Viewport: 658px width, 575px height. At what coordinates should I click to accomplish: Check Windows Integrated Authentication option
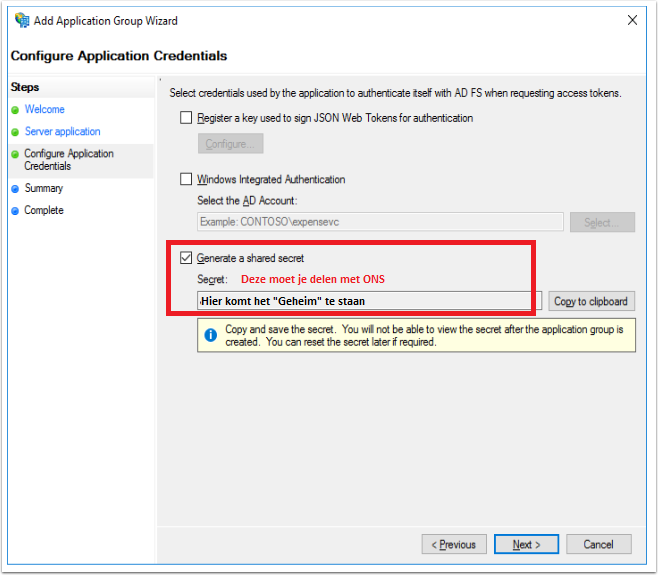coord(186,179)
